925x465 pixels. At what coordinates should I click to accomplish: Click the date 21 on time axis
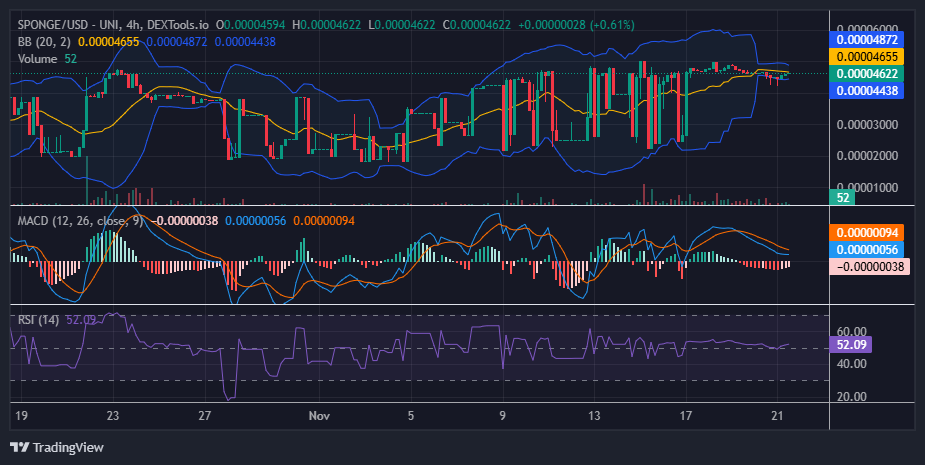point(777,415)
